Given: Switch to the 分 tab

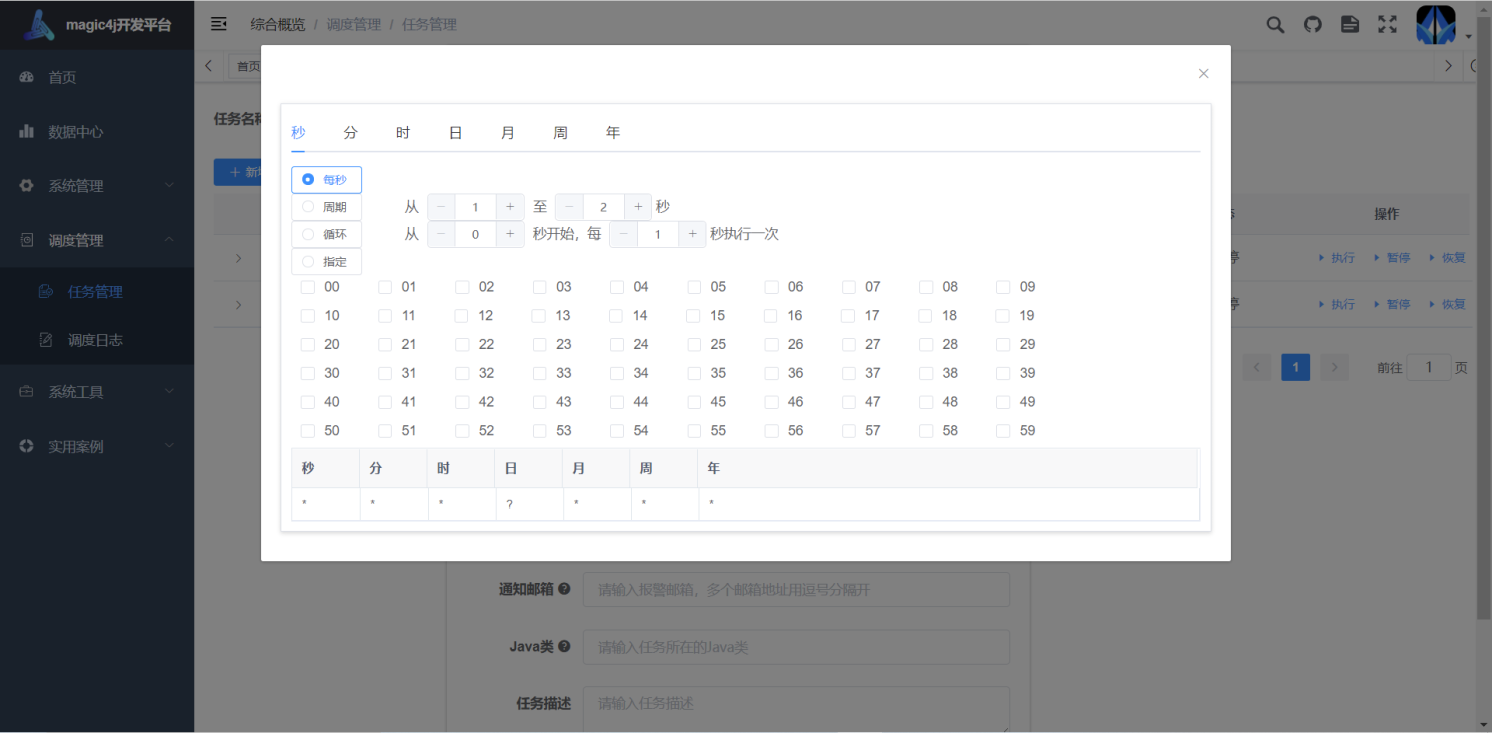Looking at the screenshot, I should 350,132.
